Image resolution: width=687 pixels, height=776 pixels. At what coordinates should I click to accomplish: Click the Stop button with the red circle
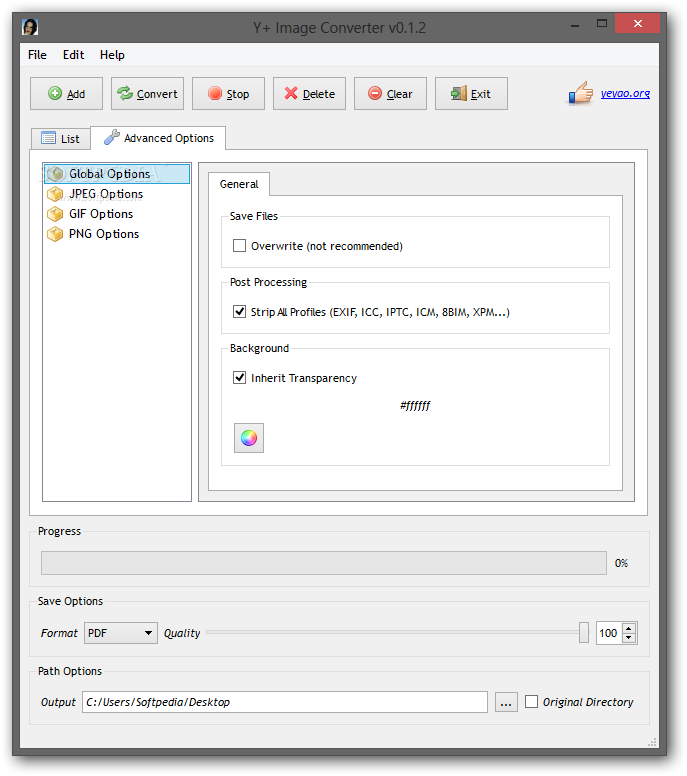point(228,94)
